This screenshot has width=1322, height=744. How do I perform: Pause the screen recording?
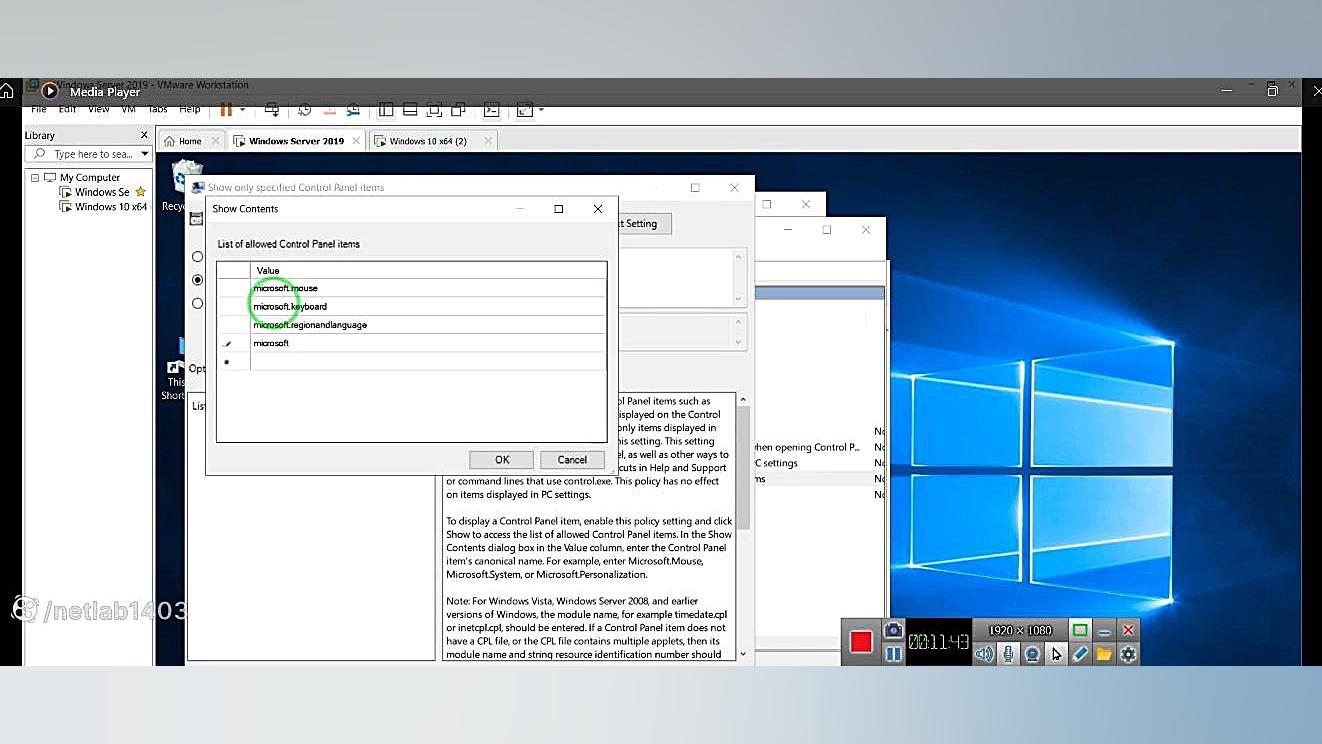[893, 654]
